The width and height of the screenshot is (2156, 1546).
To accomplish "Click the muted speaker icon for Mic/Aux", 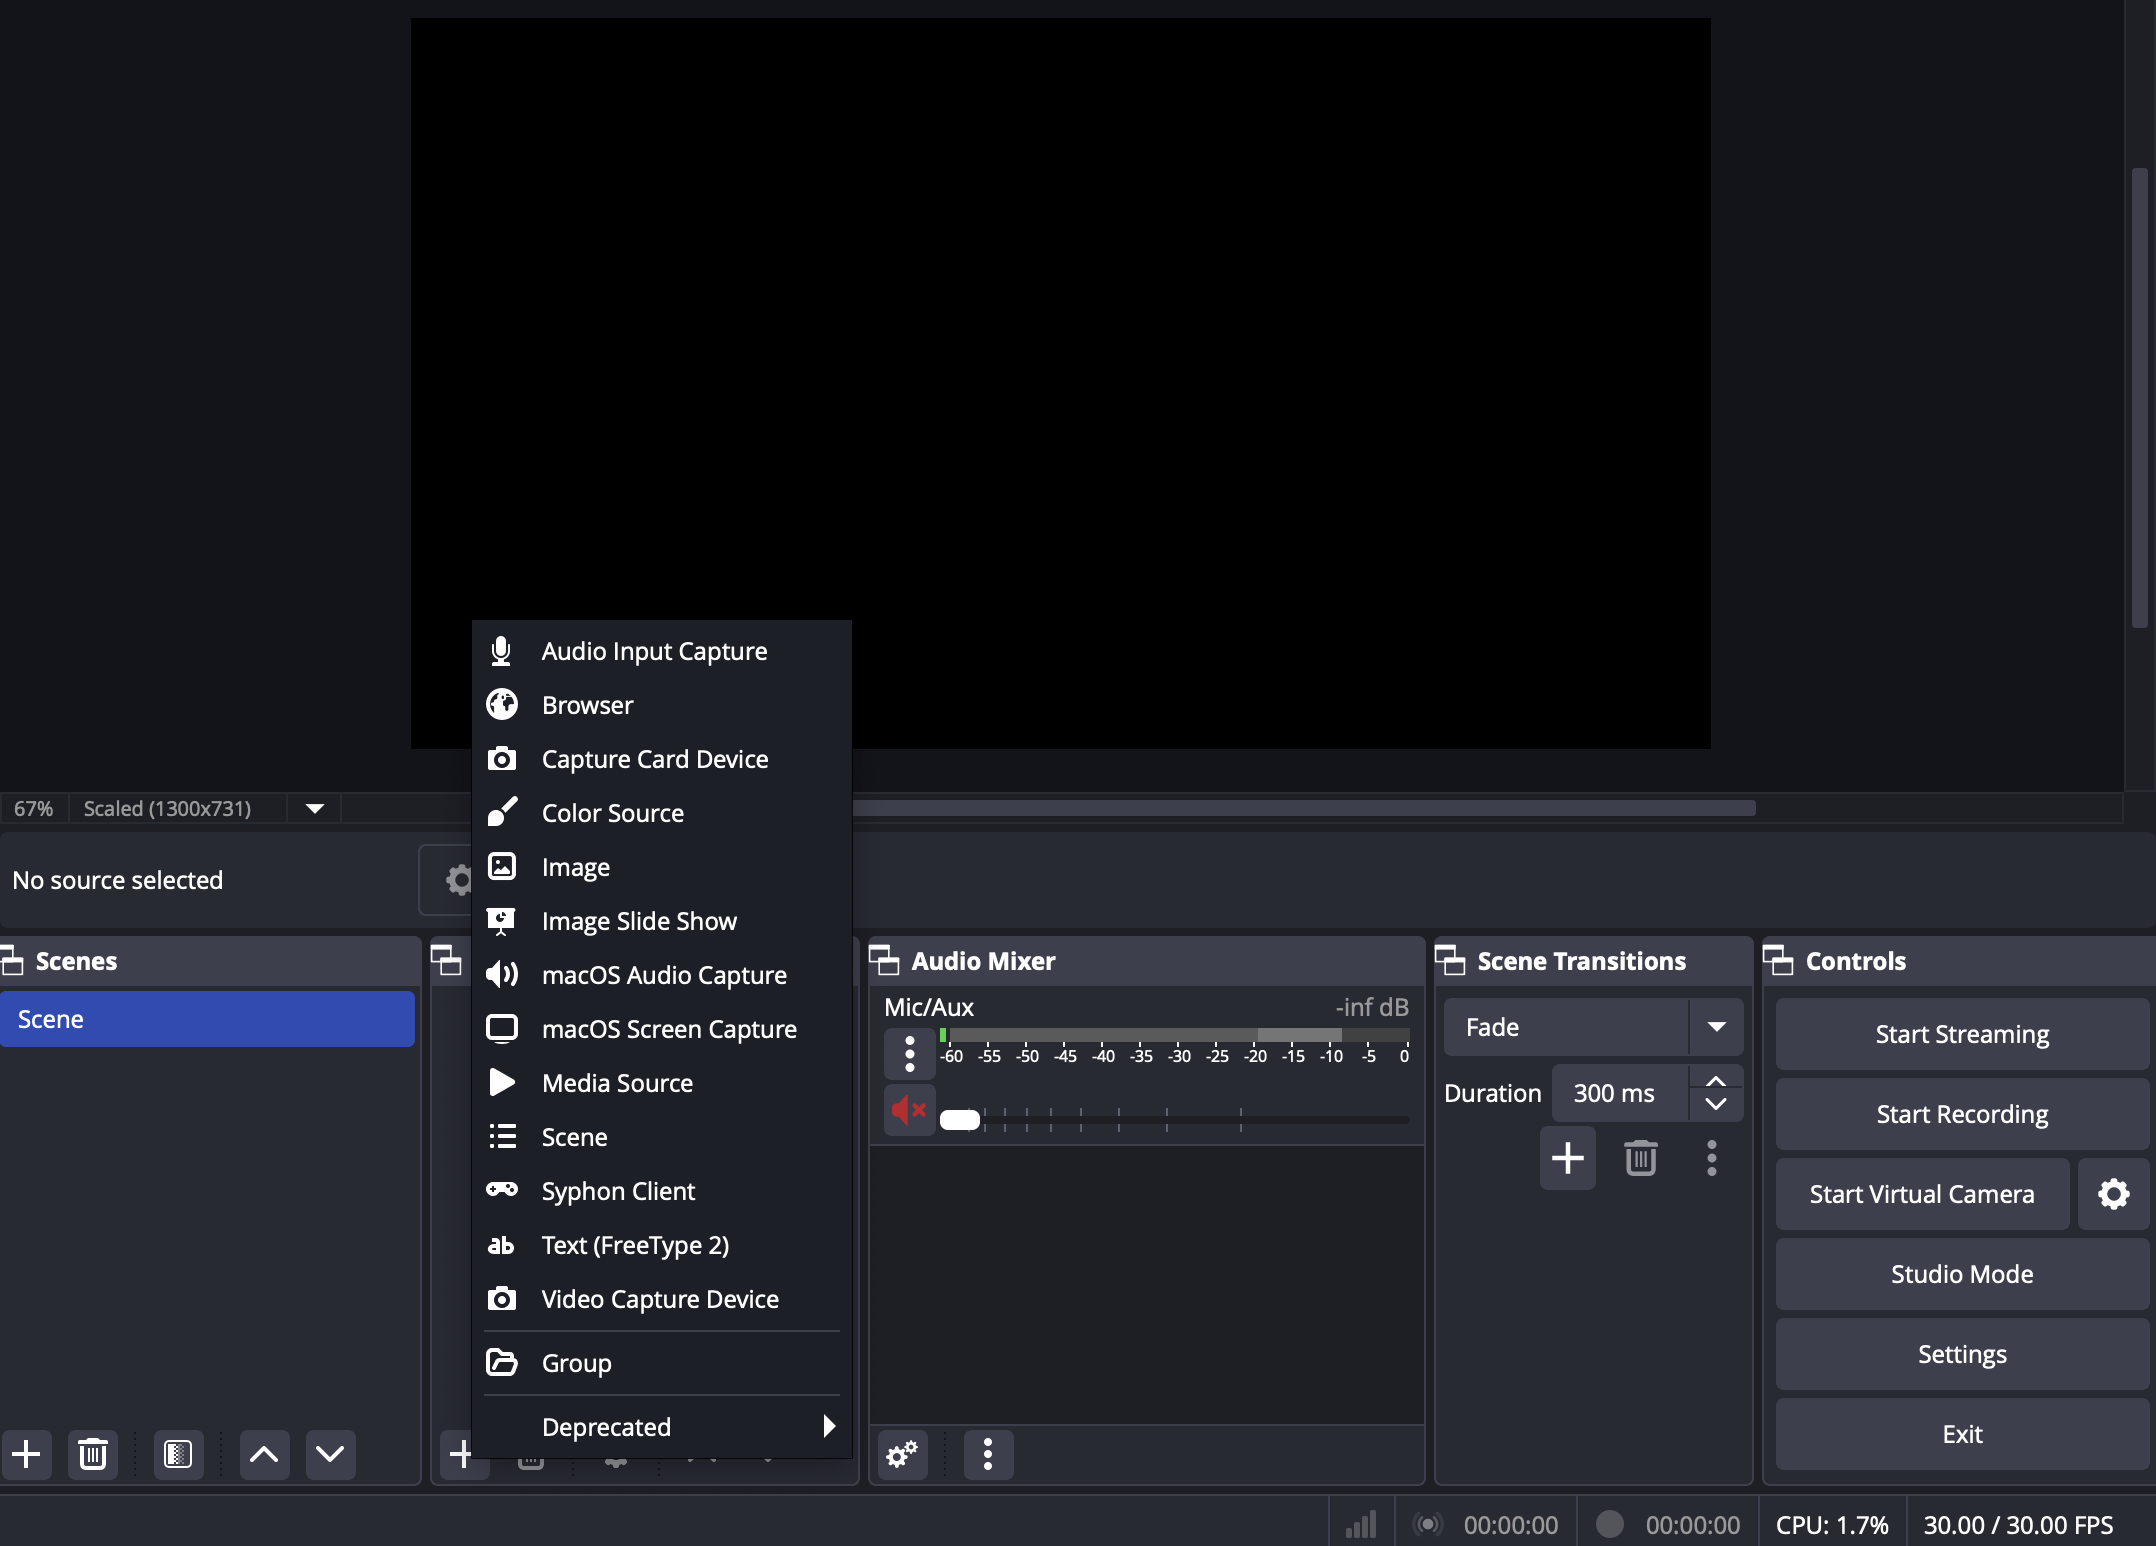I will click(909, 1109).
